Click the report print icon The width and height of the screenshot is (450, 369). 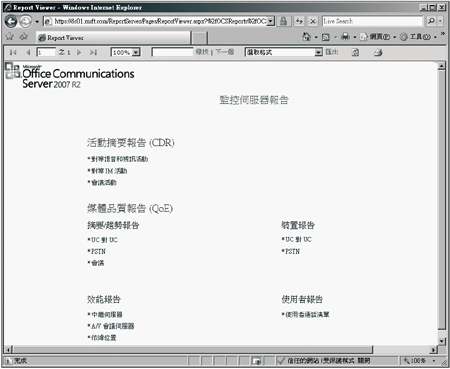coord(378,52)
